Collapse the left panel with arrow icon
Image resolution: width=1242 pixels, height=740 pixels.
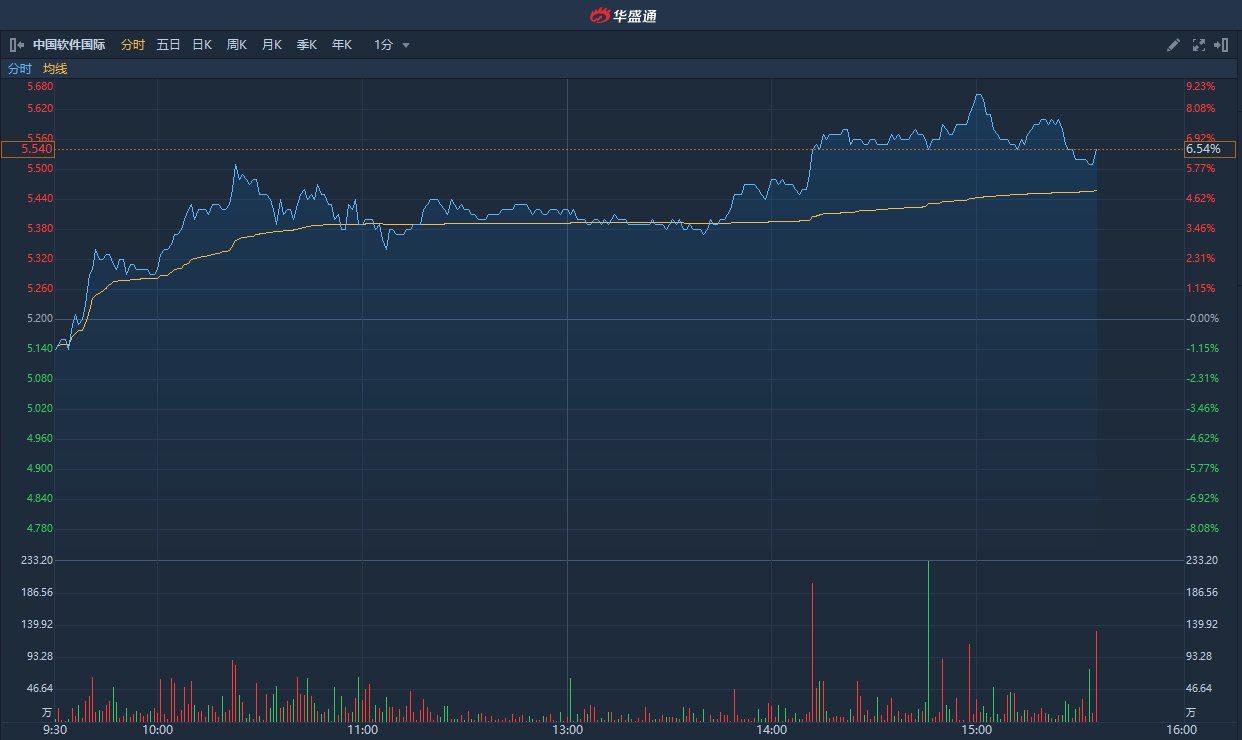[x=16, y=45]
